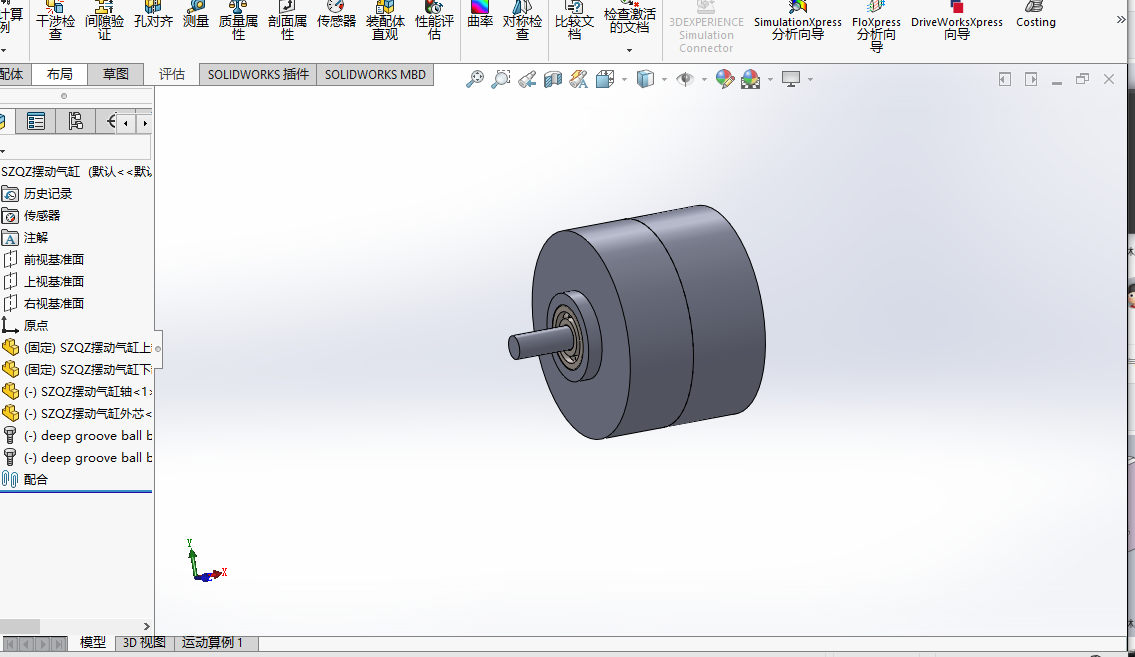Click Edit Appearance color ball icon
The width and height of the screenshot is (1135, 657).
click(x=725, y=79)
